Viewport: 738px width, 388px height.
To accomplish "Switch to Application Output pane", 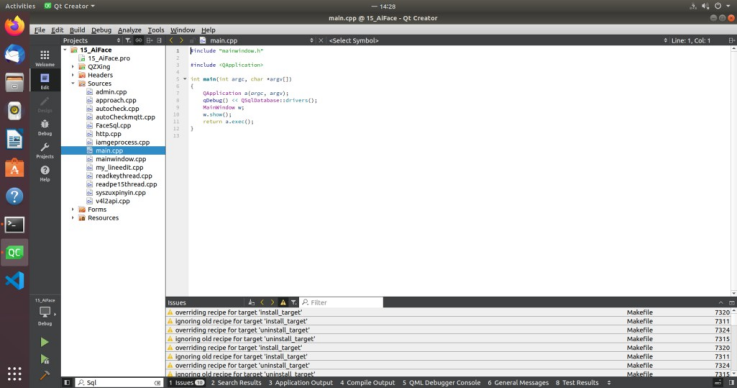I will 300,382.
